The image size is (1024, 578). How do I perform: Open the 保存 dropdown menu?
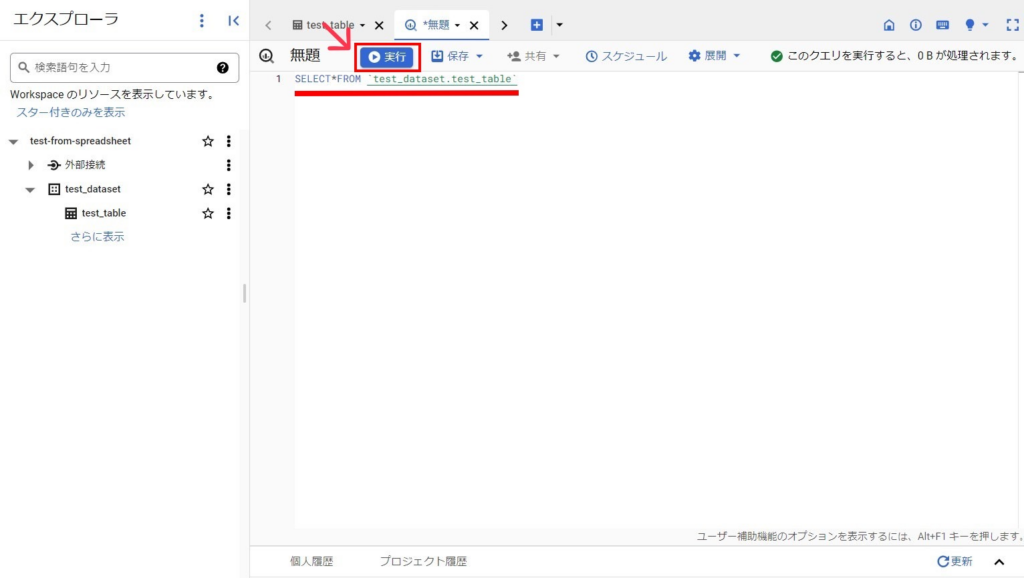457,56
